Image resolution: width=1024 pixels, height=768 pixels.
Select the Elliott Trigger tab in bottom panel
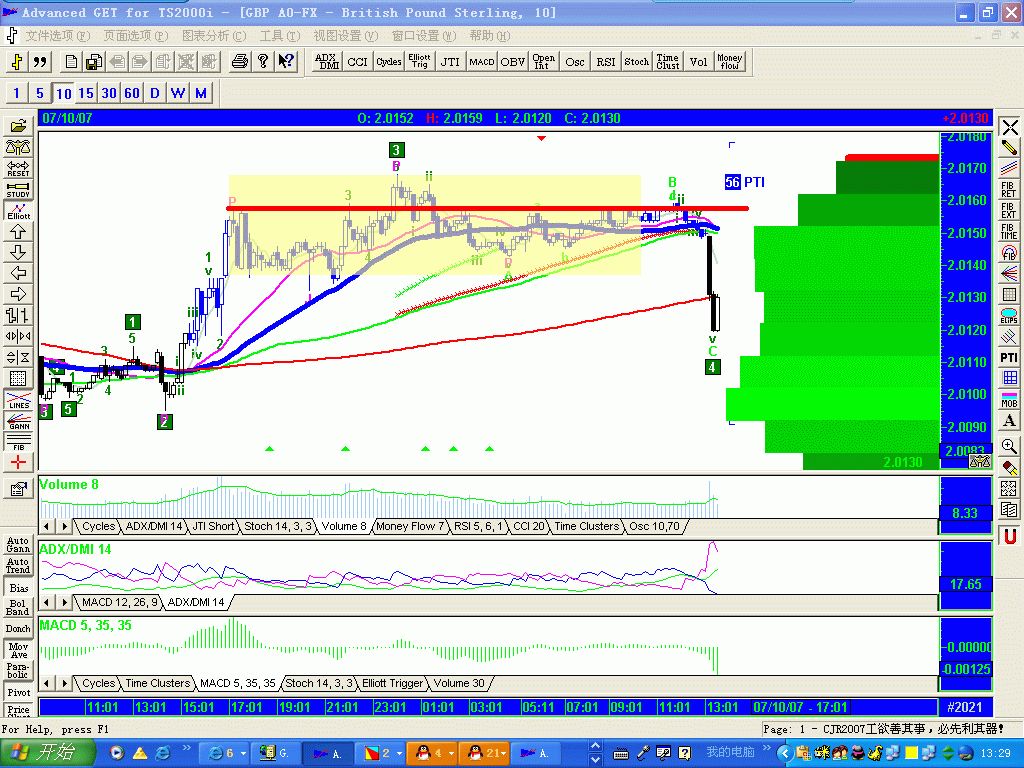[392, 683]
